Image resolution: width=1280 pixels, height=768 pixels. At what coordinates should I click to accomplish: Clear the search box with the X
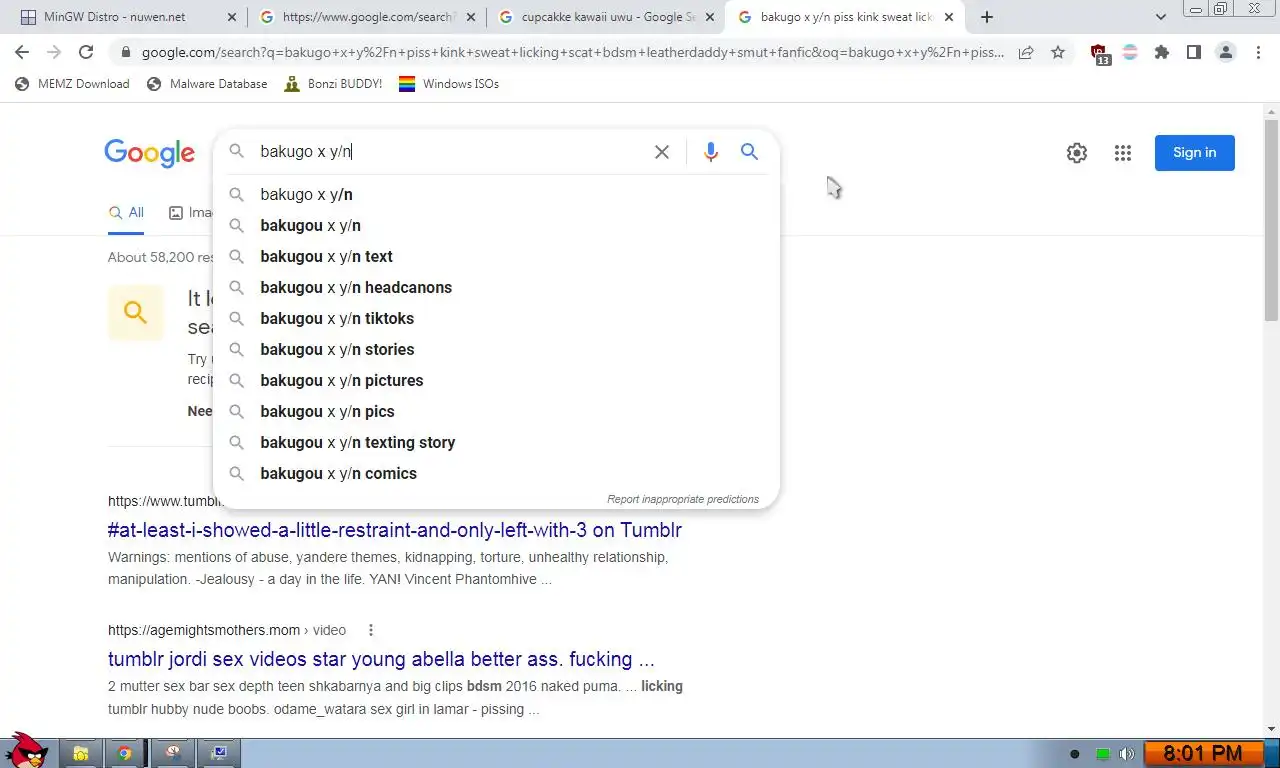point(662,152)
